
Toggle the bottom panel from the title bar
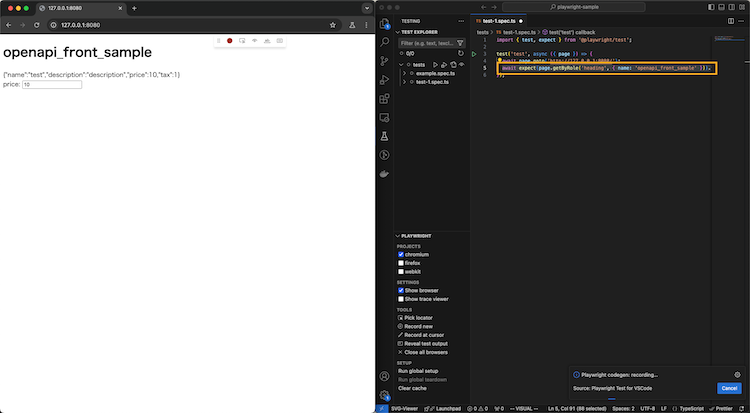721,7
